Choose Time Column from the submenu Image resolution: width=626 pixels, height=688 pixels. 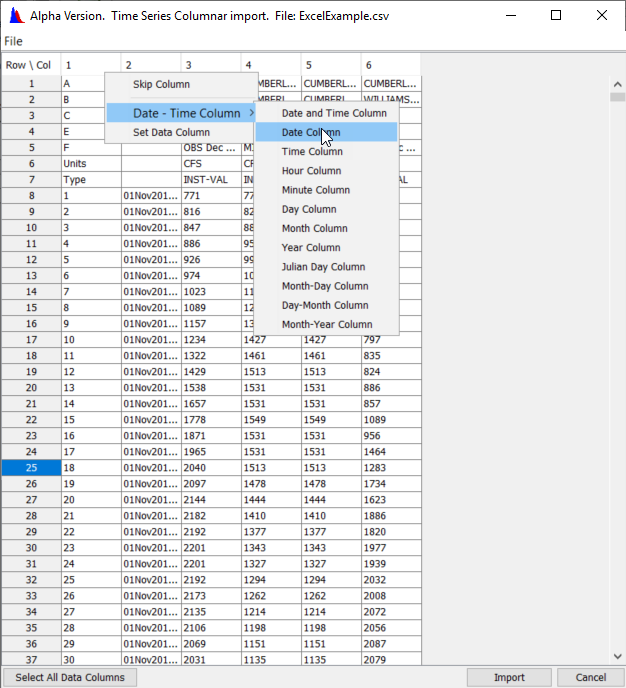tap(311, 152)
